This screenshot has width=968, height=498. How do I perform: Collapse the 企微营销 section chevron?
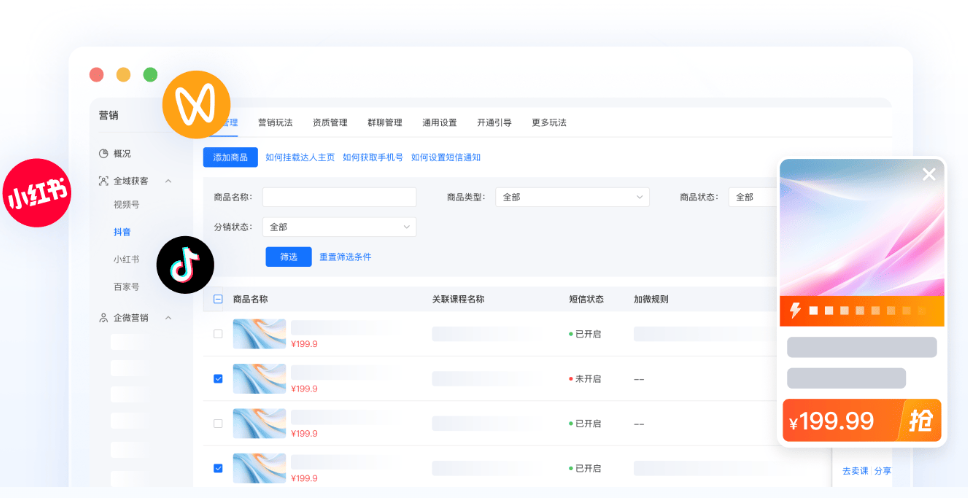tap(168, 318)
